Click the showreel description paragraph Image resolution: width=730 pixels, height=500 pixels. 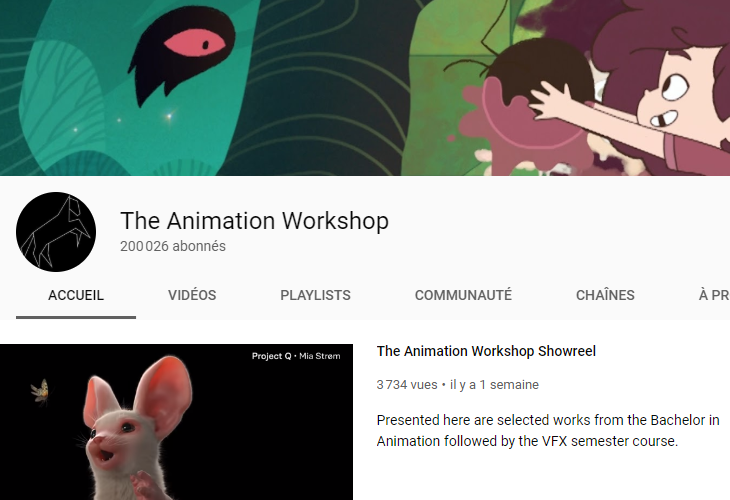click(x=548, y=431)
